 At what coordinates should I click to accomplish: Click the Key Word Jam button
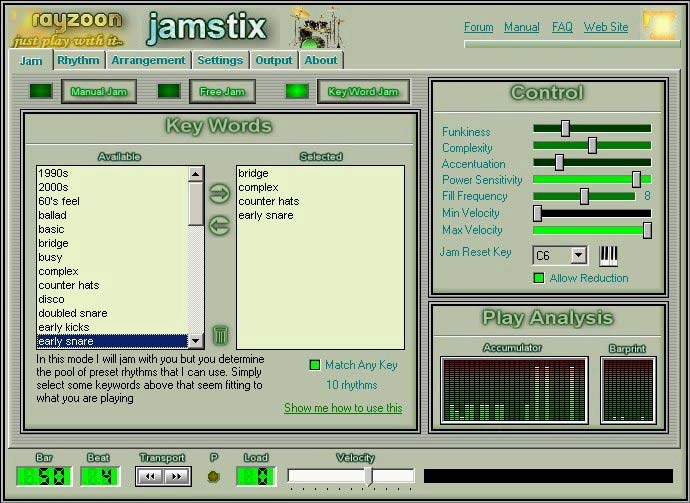click(363, 92)
